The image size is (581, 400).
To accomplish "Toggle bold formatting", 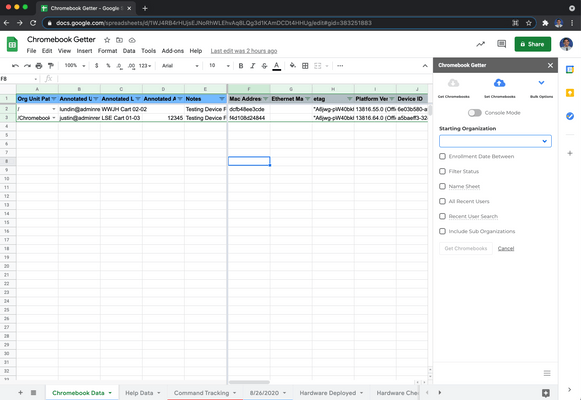I will point(241,66).
